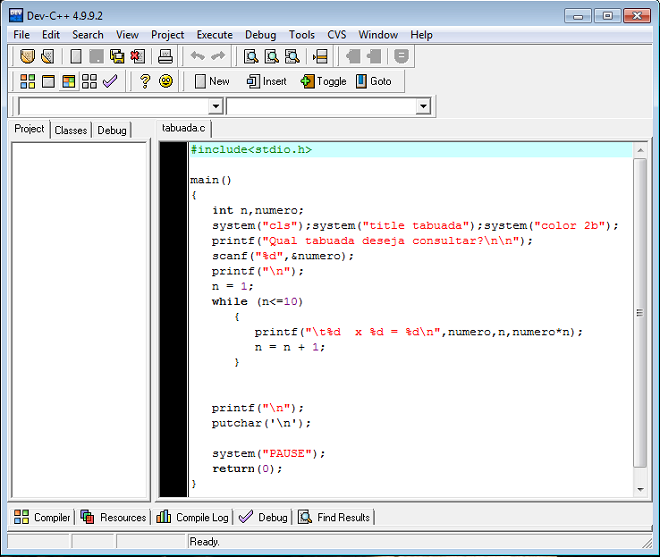The height and width of the screenshot is (557, 660).
Task: Click the Save All icon
Action: click(117, 56)
